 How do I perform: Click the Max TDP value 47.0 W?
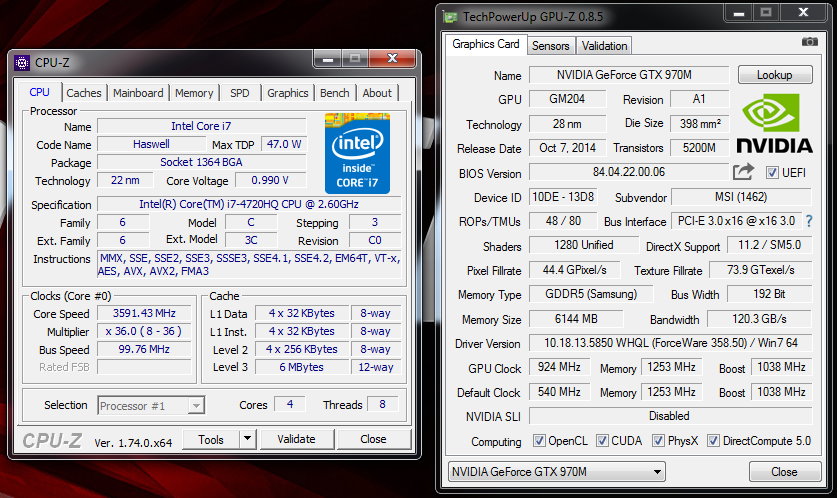[x=283, y=144]
